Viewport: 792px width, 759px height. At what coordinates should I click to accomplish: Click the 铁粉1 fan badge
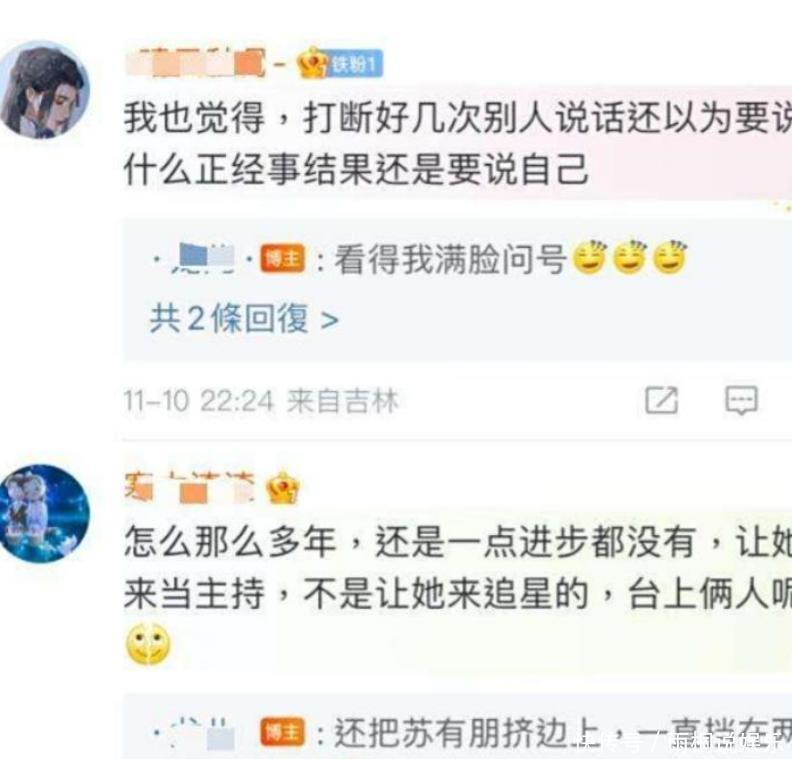(356, 64)
